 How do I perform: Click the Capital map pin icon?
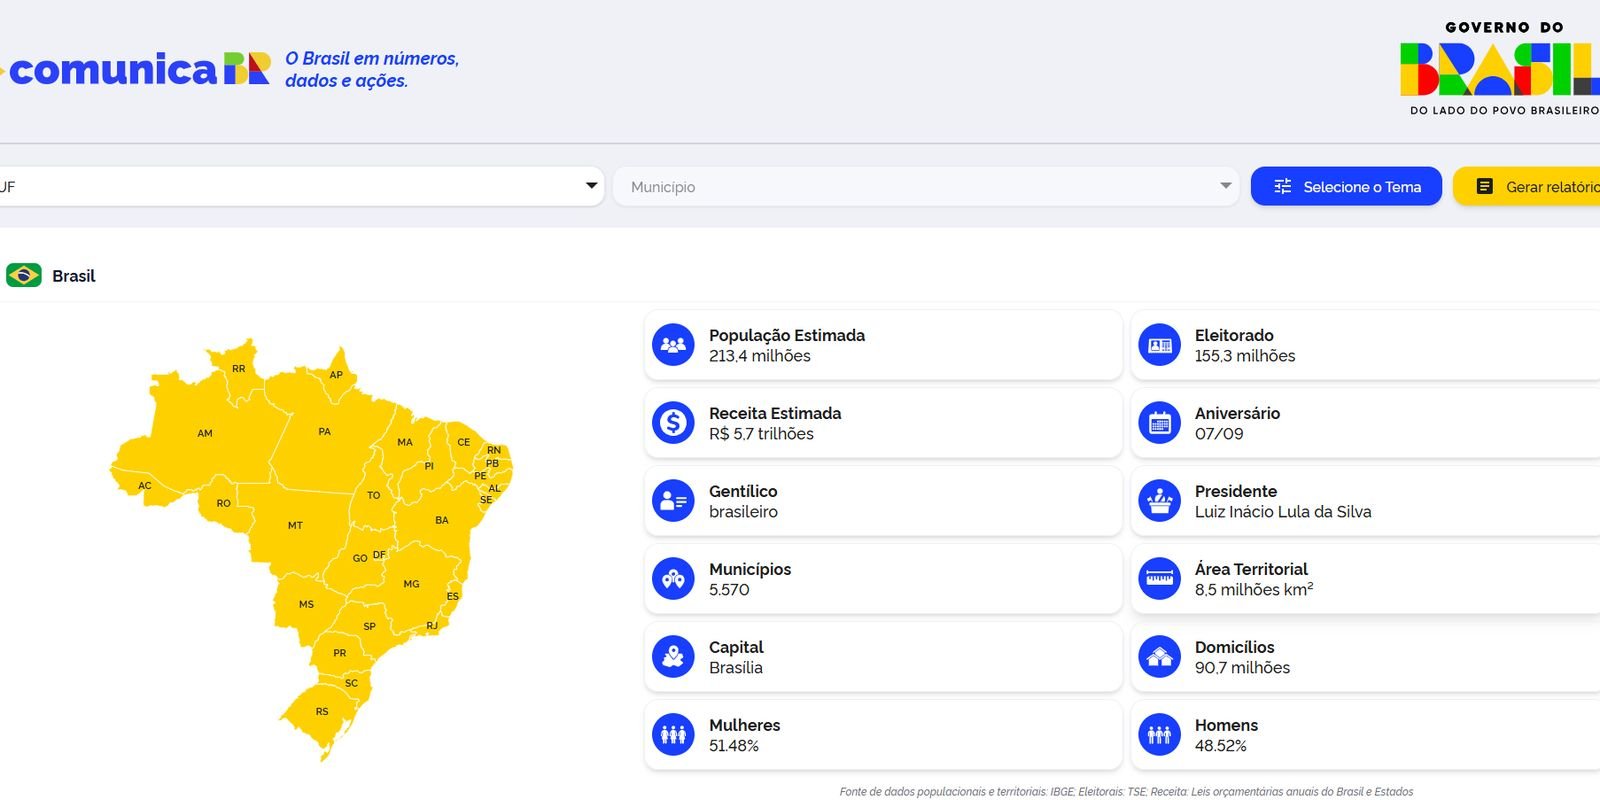pyautogui.click(x=673, y=657)
